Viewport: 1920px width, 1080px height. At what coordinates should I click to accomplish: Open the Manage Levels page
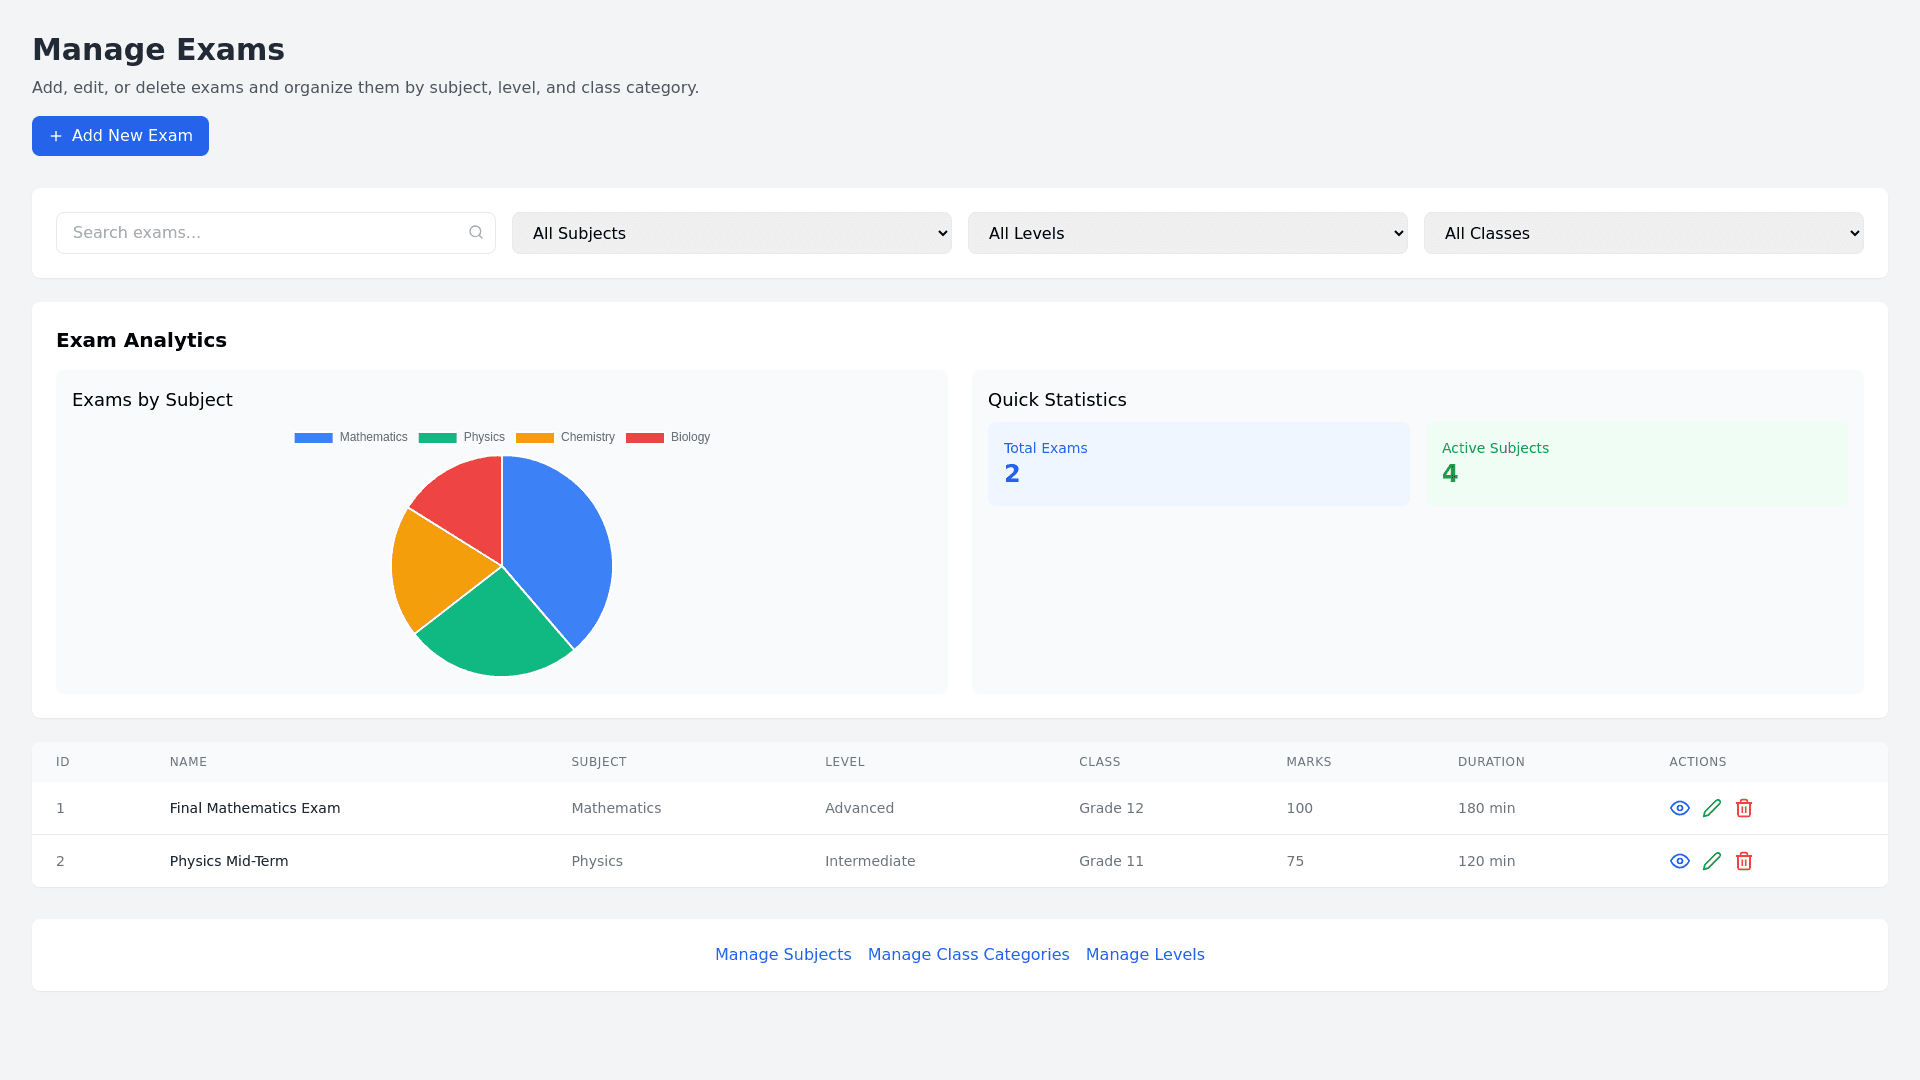(x=1145, y=954)
